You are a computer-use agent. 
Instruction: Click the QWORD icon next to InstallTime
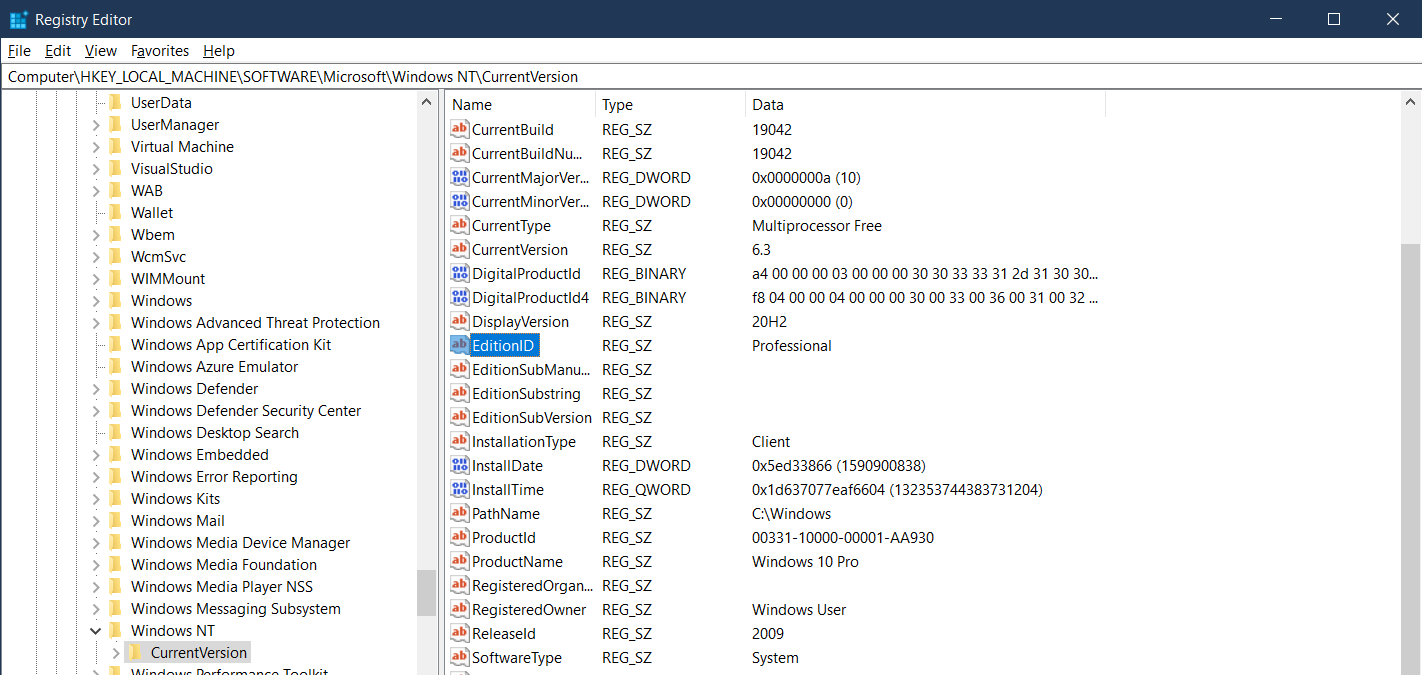pos(459,489)
